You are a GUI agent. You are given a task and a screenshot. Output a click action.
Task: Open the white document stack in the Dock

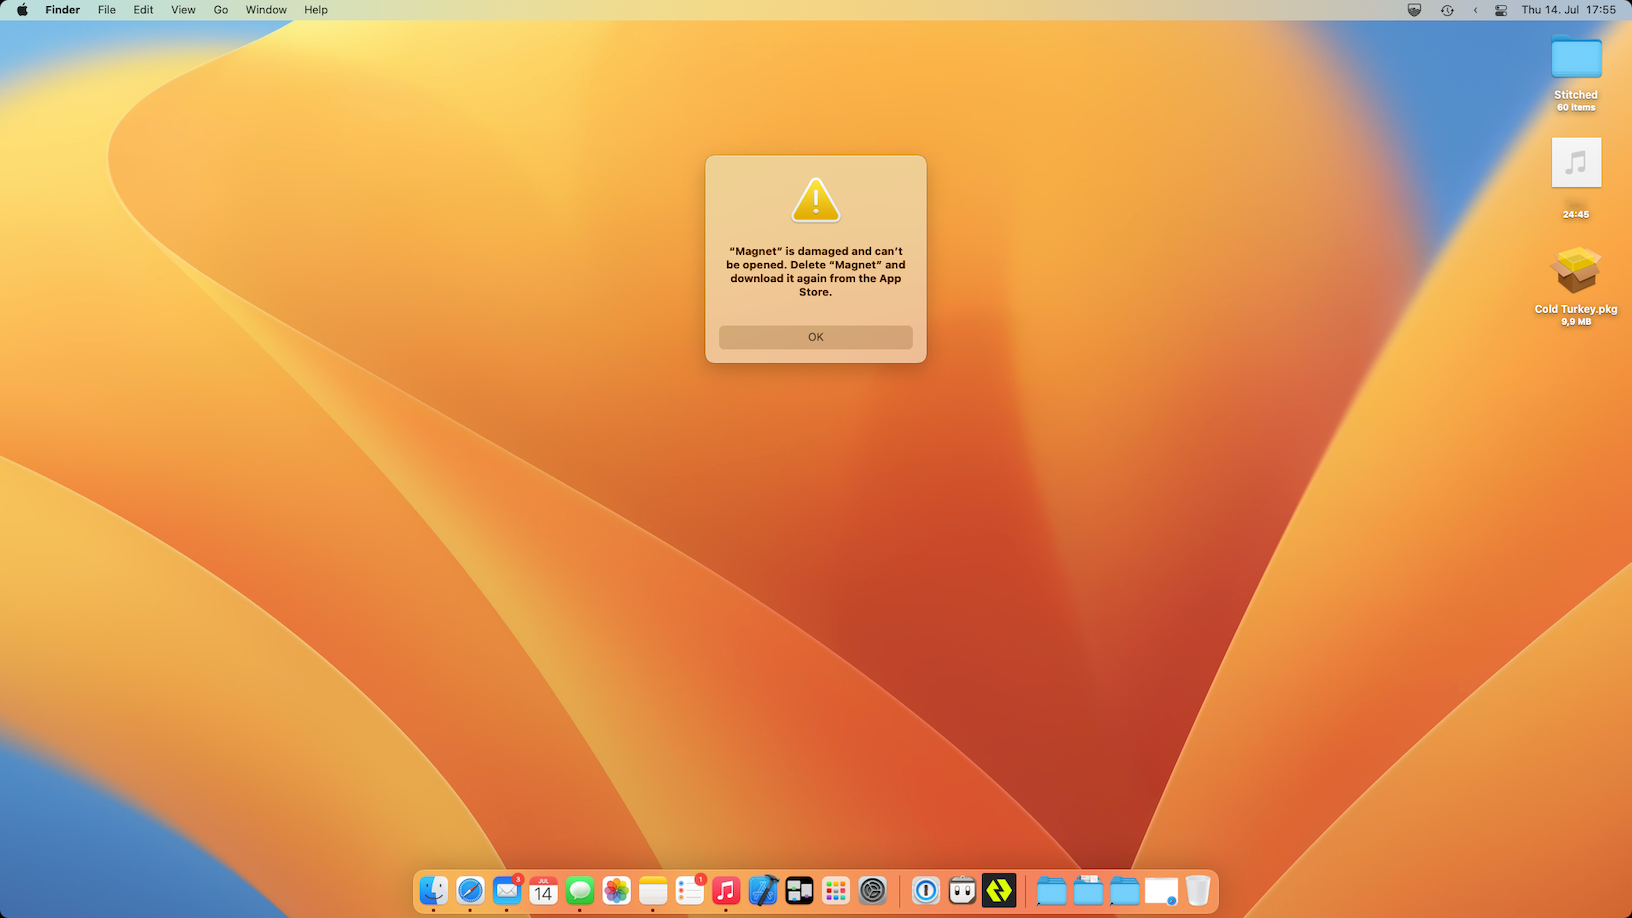click(1161, 890)
